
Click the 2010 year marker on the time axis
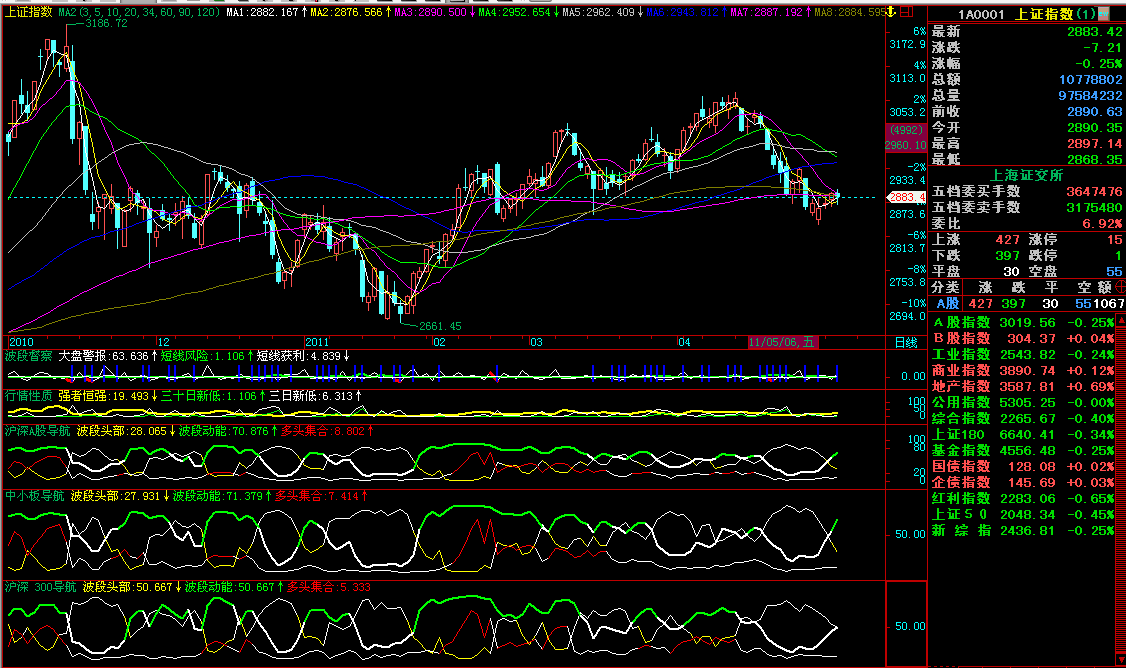point(21,343)
